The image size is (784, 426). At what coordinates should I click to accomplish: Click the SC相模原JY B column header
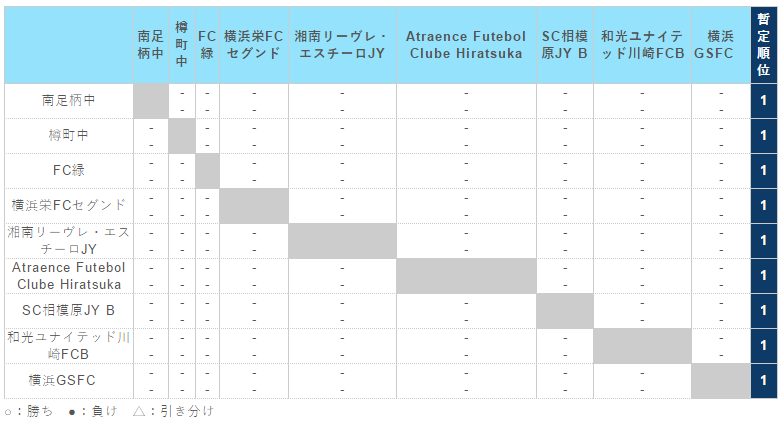[x=564, y=45]
